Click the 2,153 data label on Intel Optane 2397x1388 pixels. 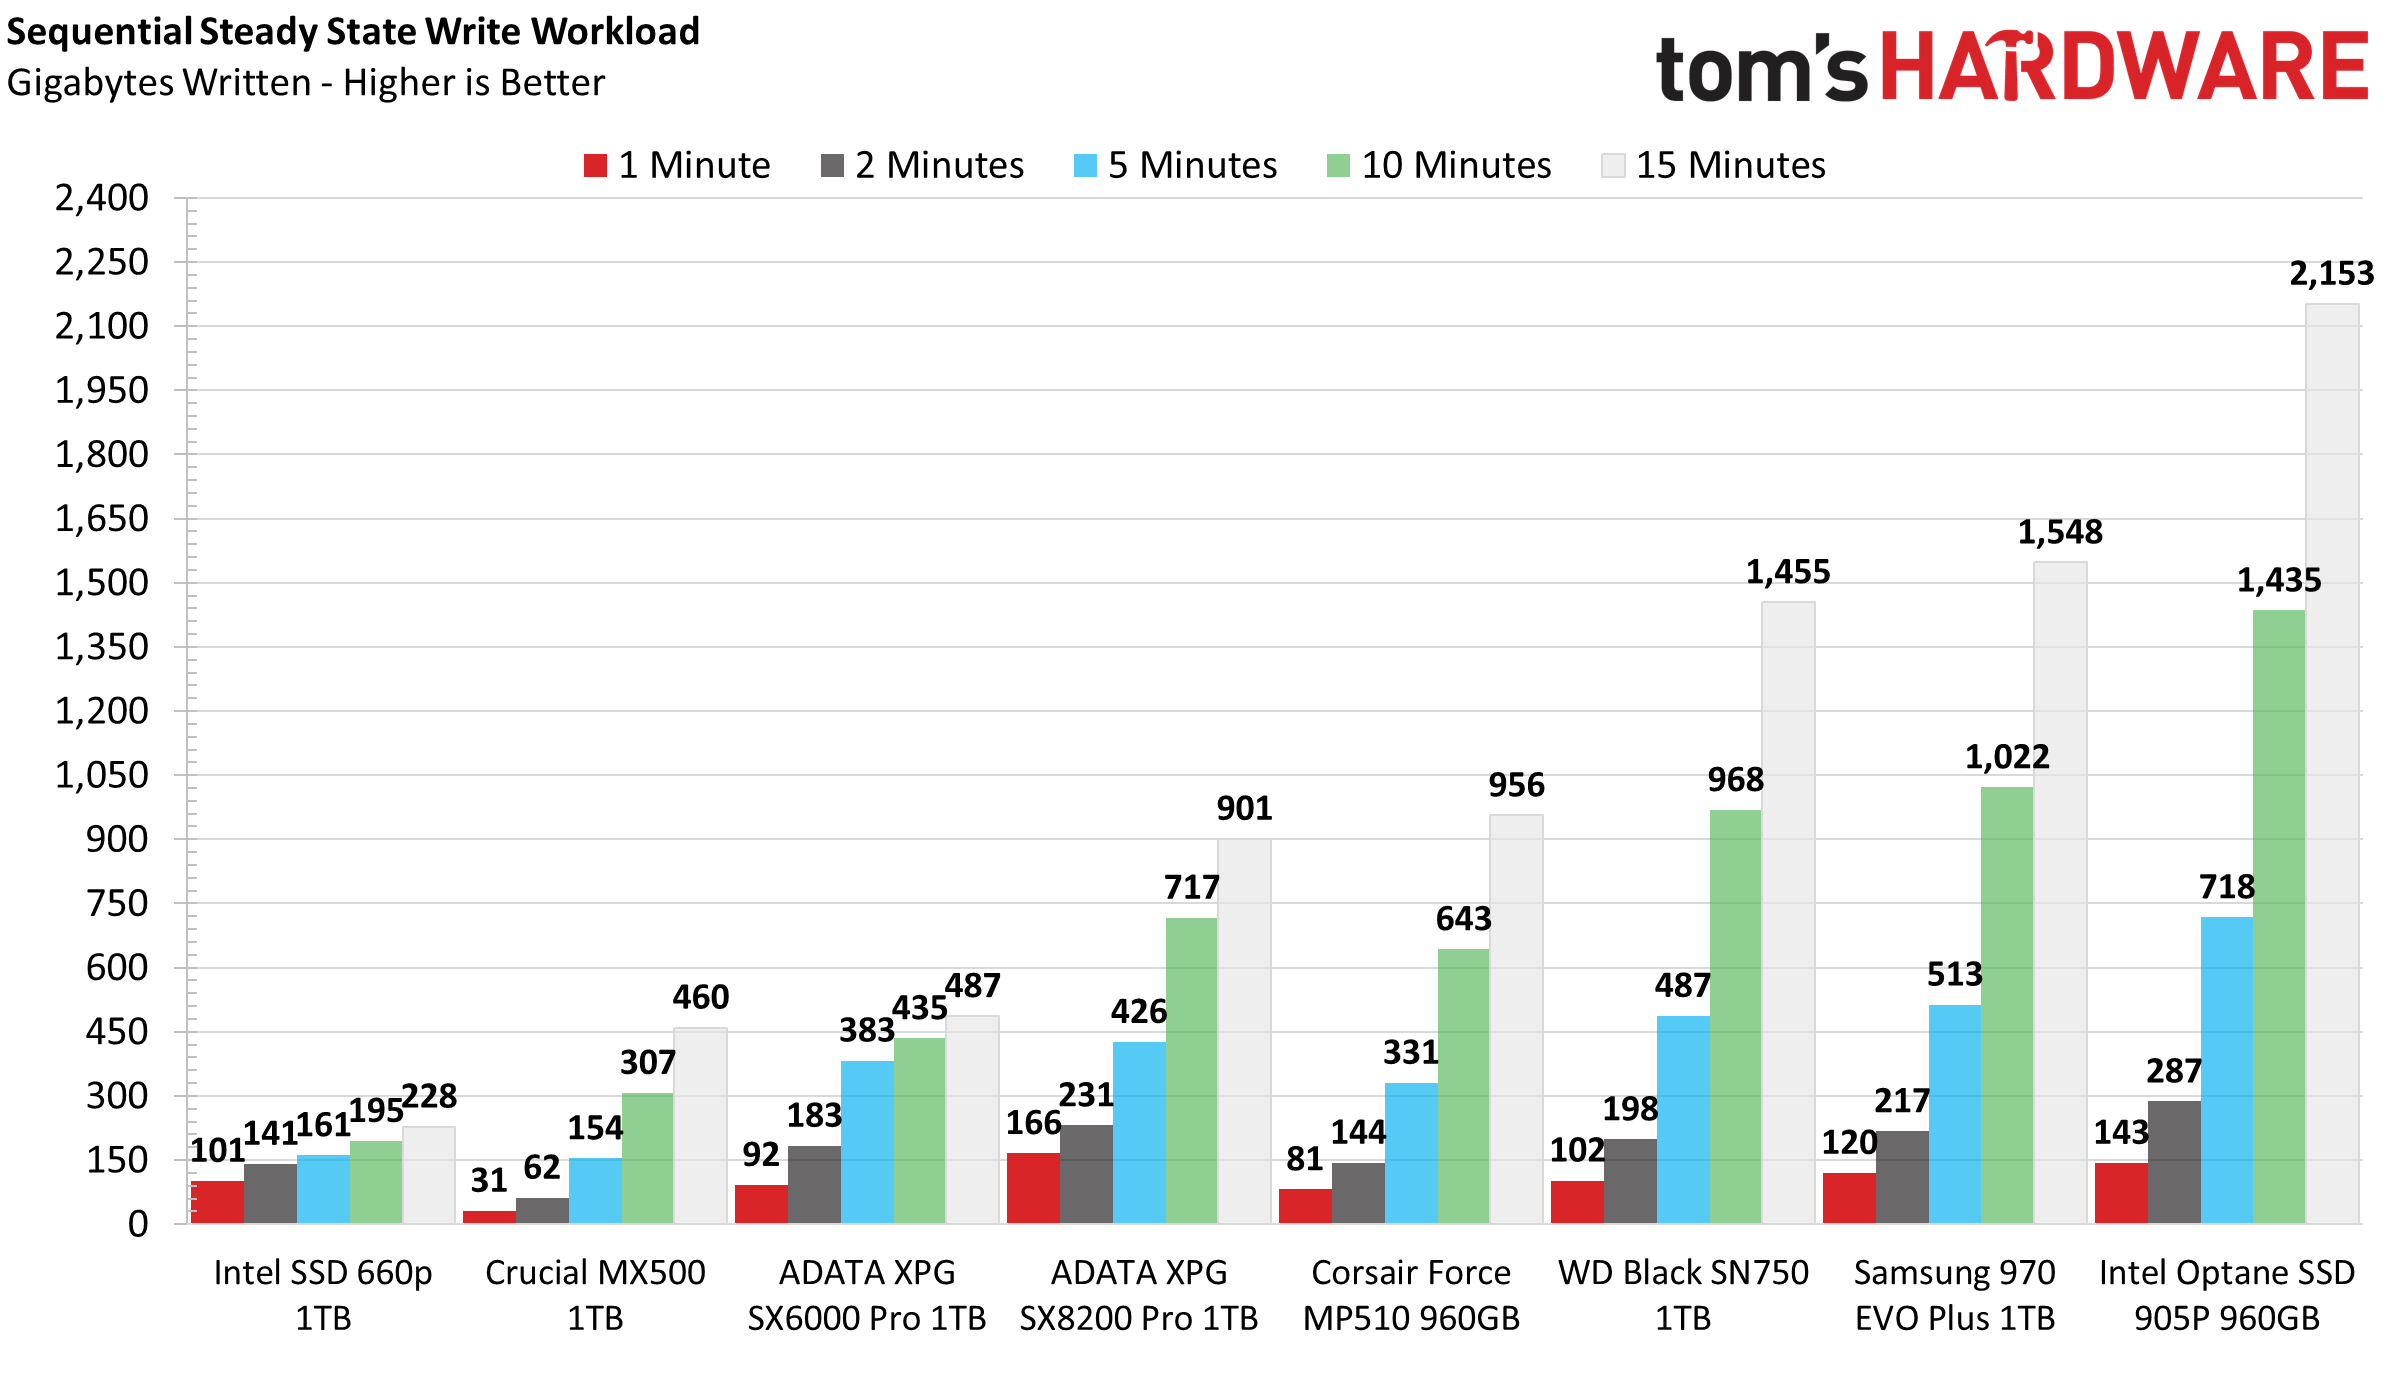(2331, 274)
